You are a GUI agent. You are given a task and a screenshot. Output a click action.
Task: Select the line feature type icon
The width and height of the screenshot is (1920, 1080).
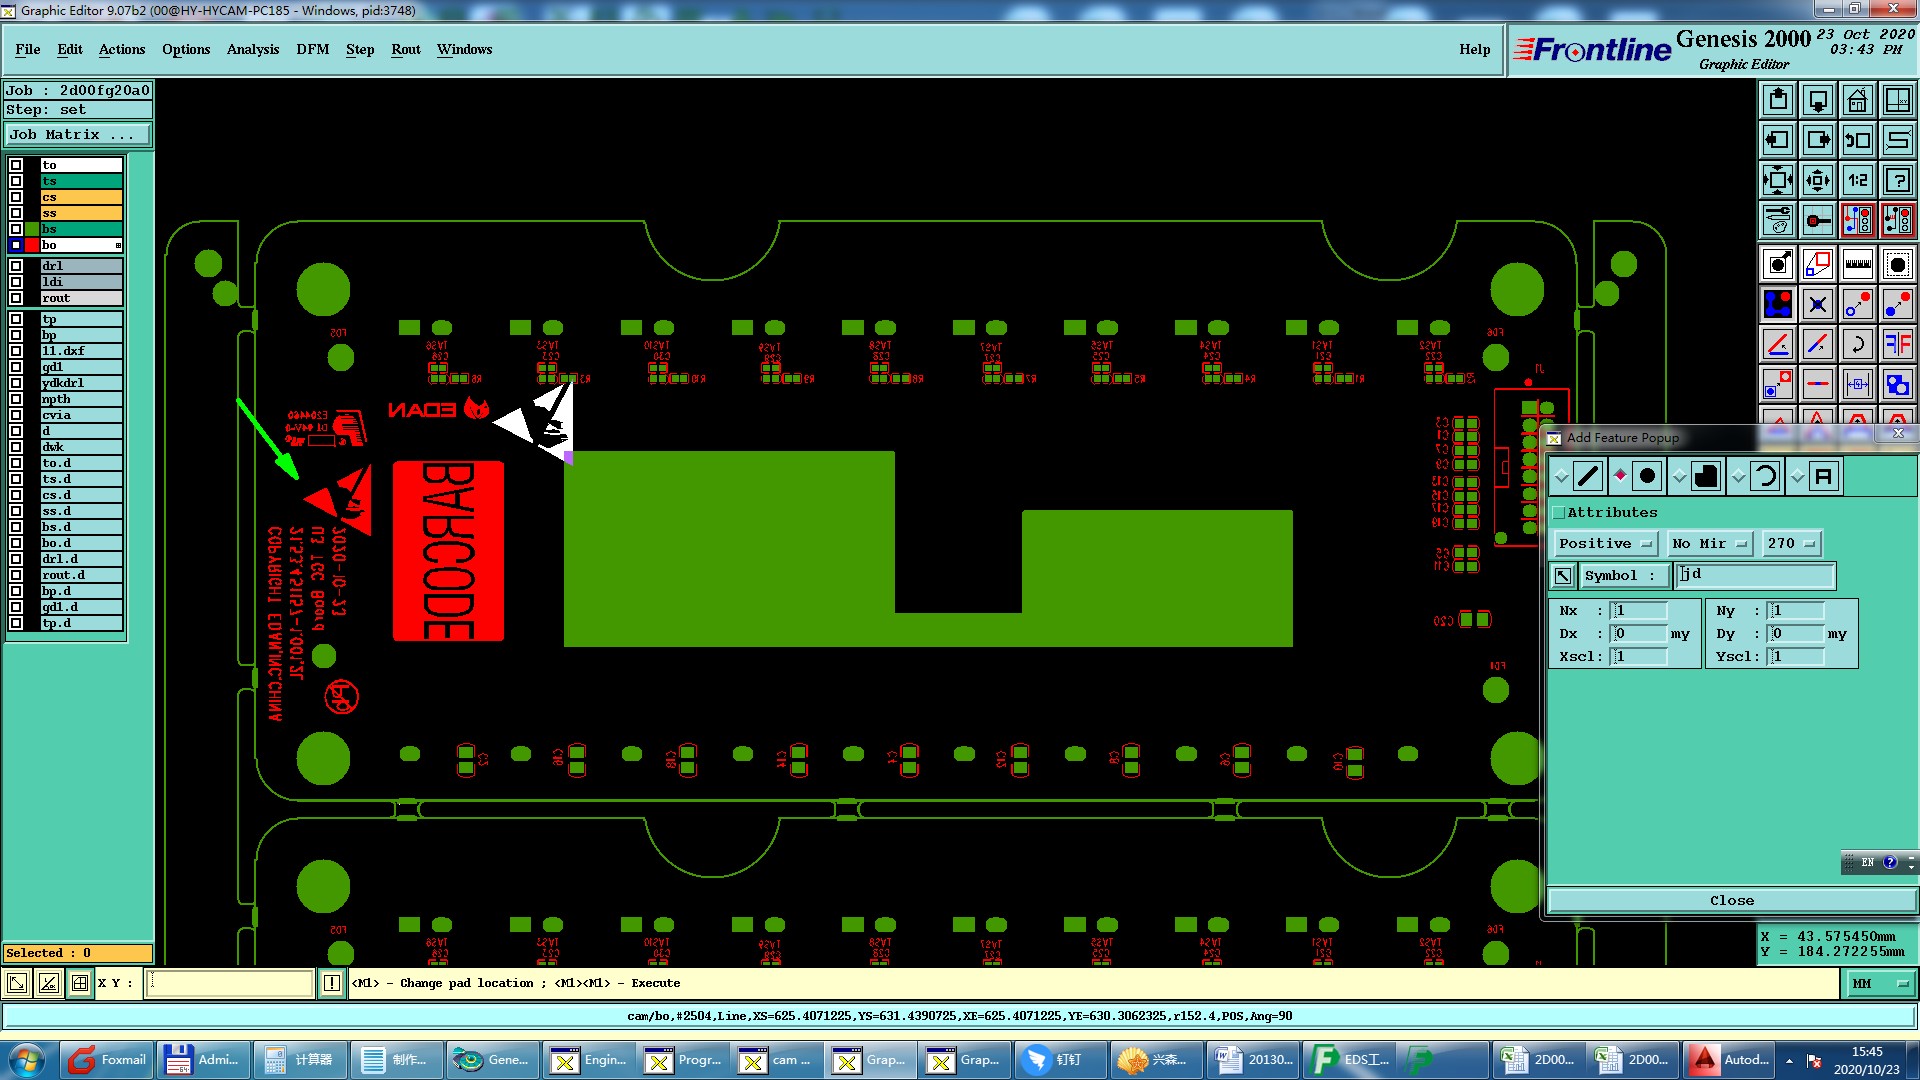click(x=1588, y=477)
